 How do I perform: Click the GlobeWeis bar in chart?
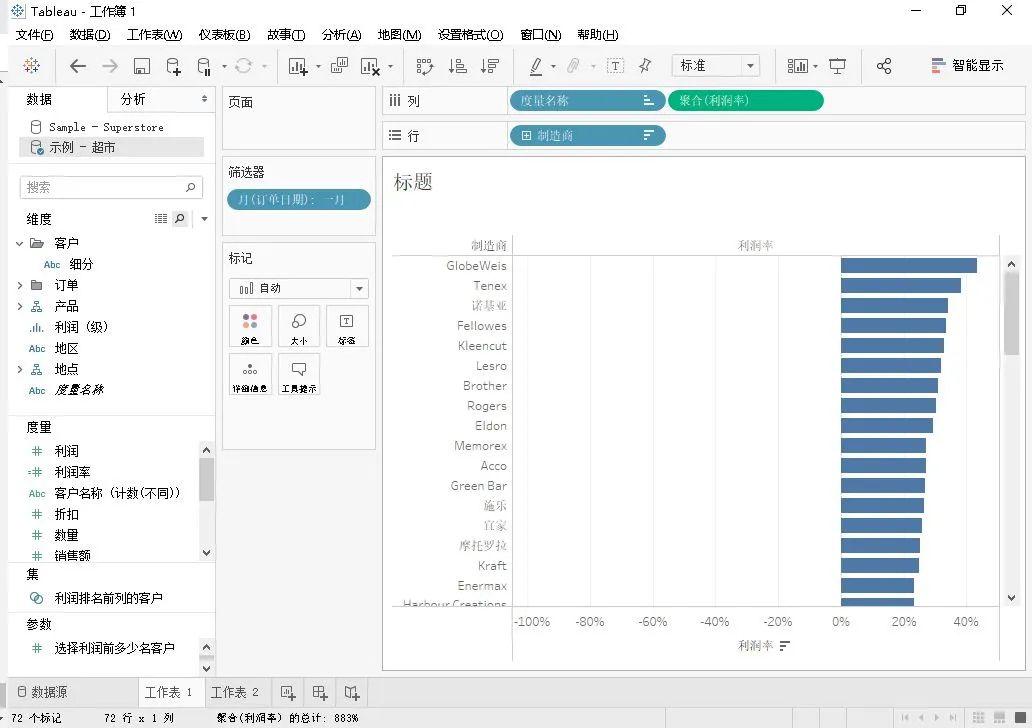pyautogui.click(x=908, y=265)
